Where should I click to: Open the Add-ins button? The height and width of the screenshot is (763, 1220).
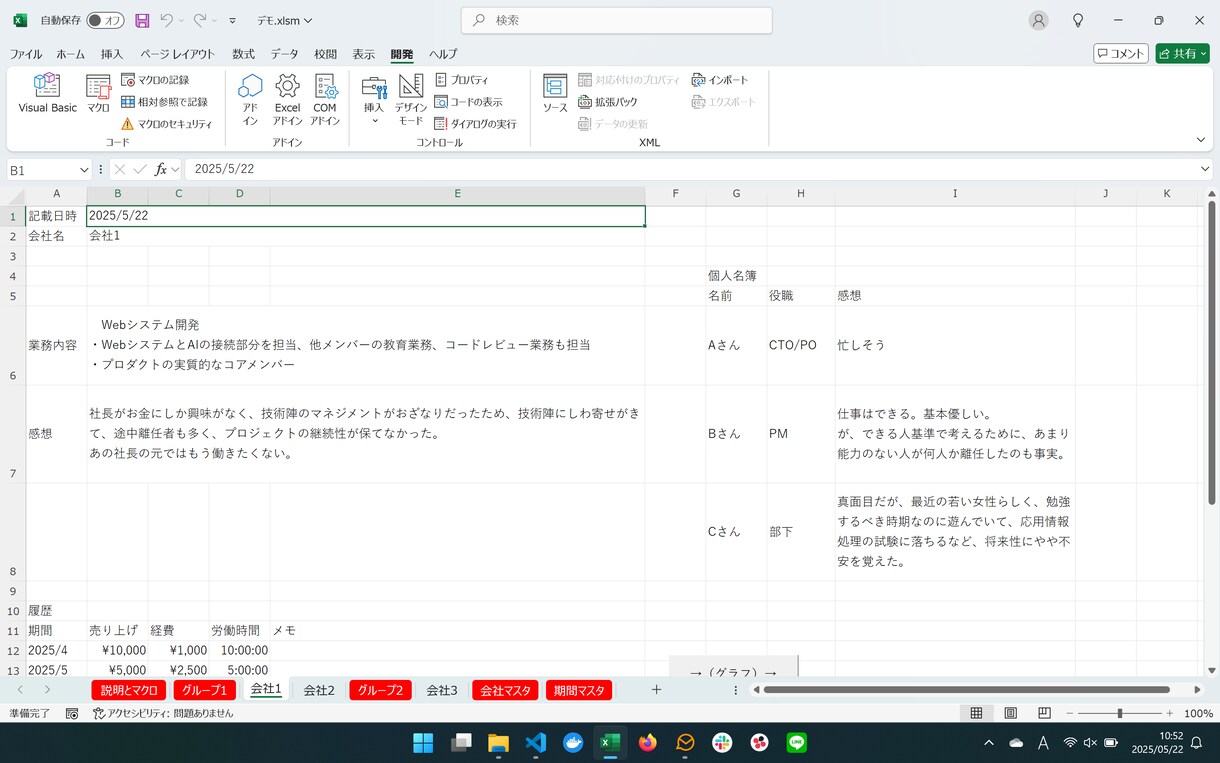click(x=250, y=100)
